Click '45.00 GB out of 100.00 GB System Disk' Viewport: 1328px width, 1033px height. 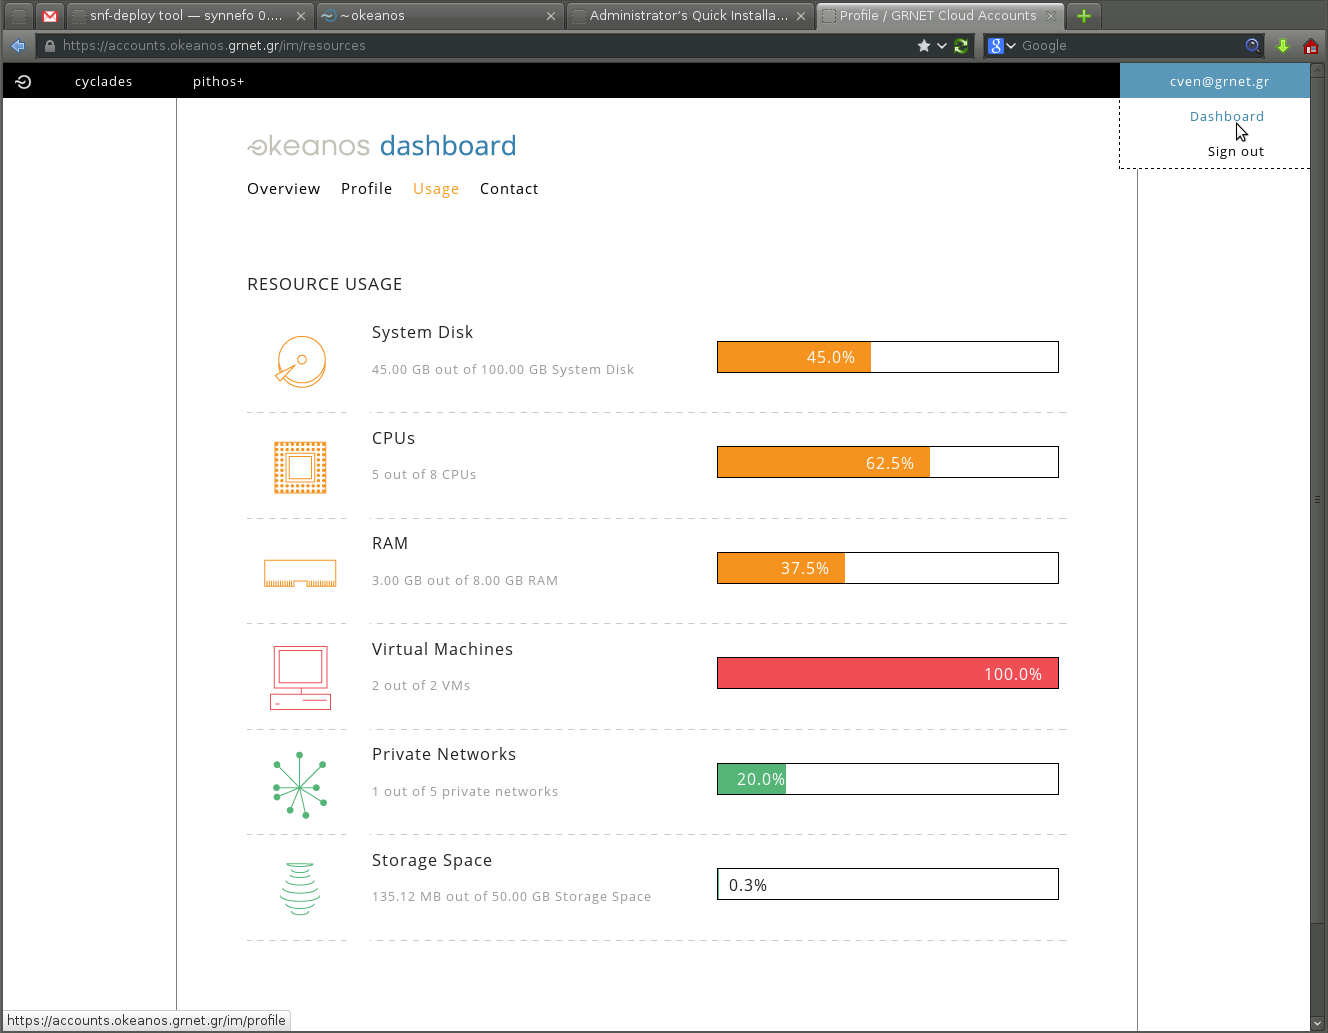[503, 370]
